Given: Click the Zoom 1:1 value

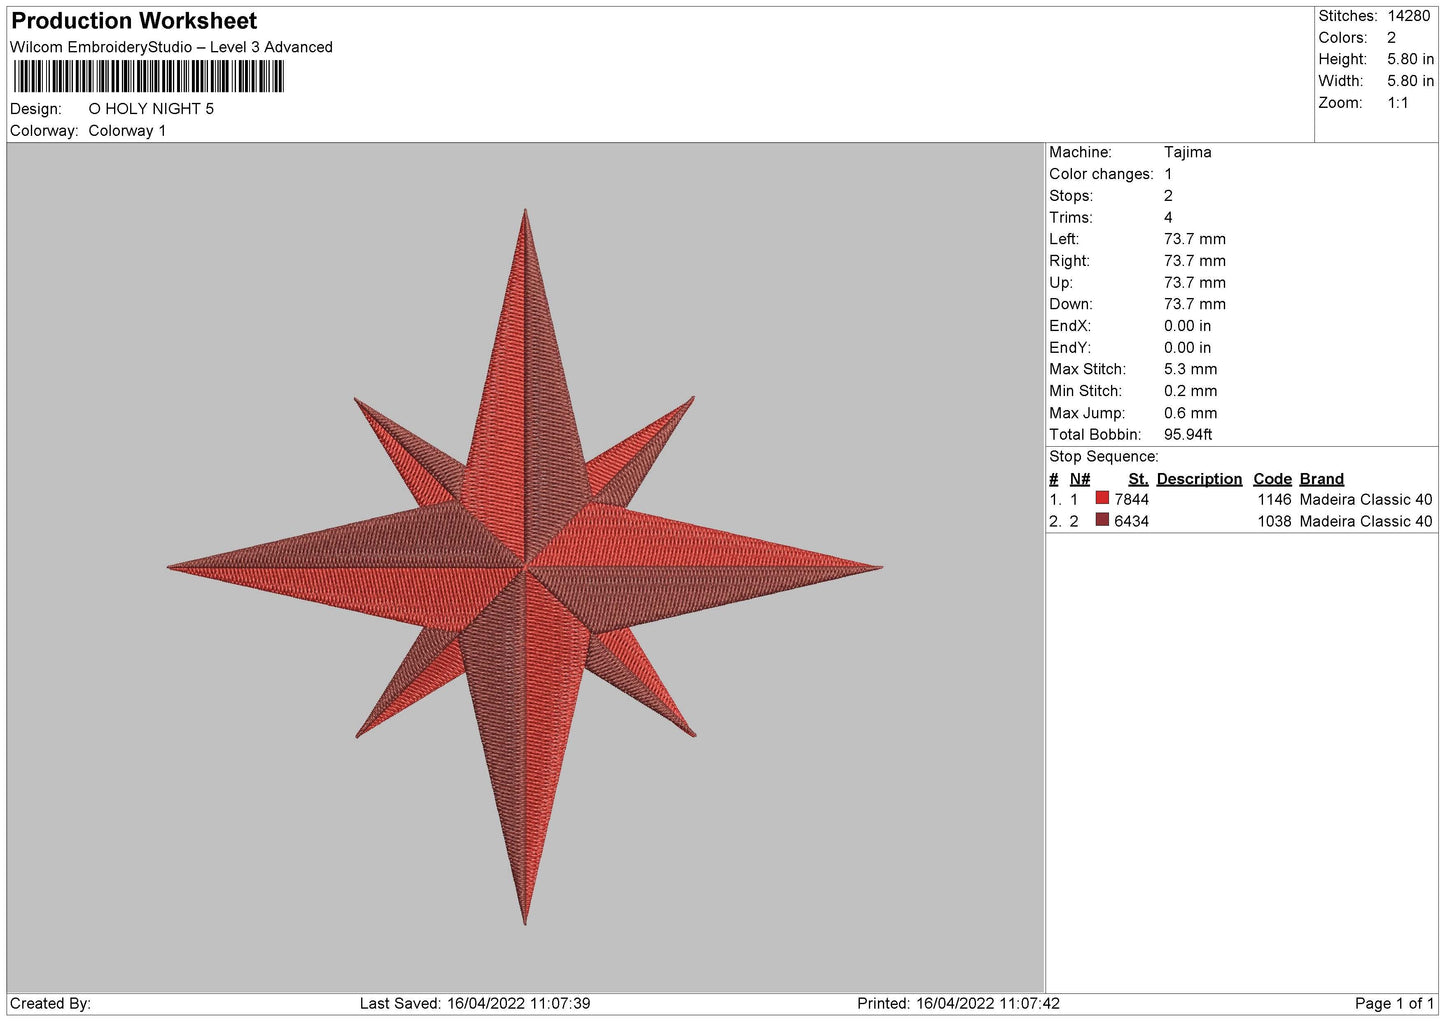Looking at the screenshot, I should coord(1398,103).
